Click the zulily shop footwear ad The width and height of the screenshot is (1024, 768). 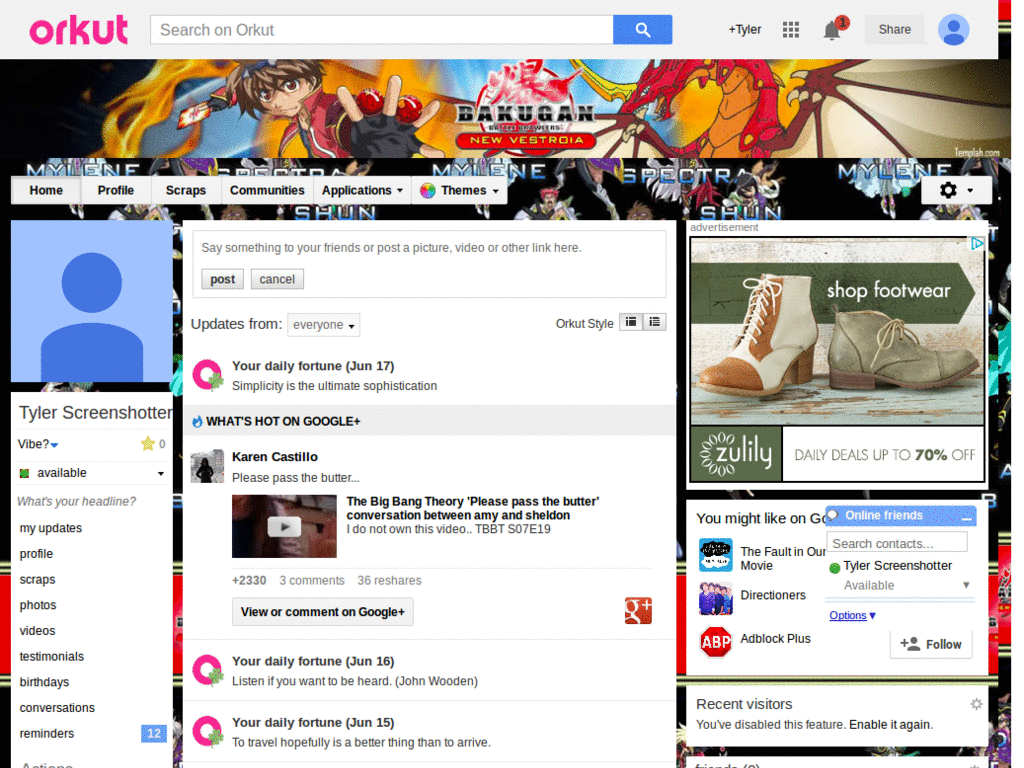click(837, 360)
